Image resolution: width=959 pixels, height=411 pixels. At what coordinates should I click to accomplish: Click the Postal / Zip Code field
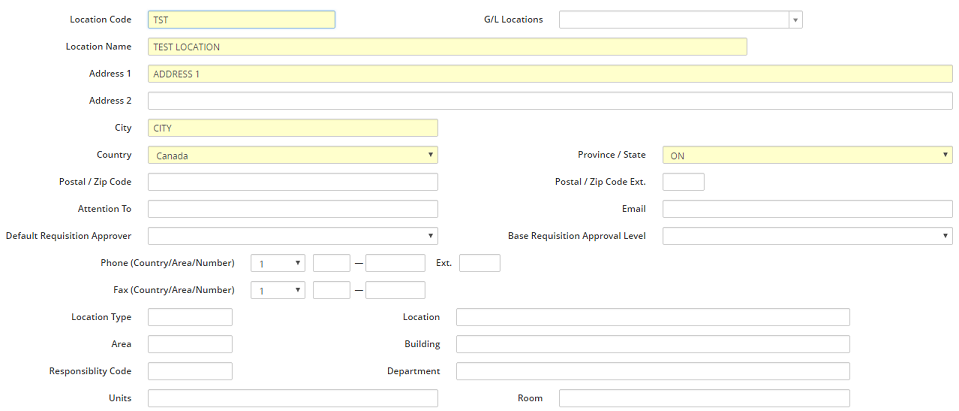pos(292,182)
